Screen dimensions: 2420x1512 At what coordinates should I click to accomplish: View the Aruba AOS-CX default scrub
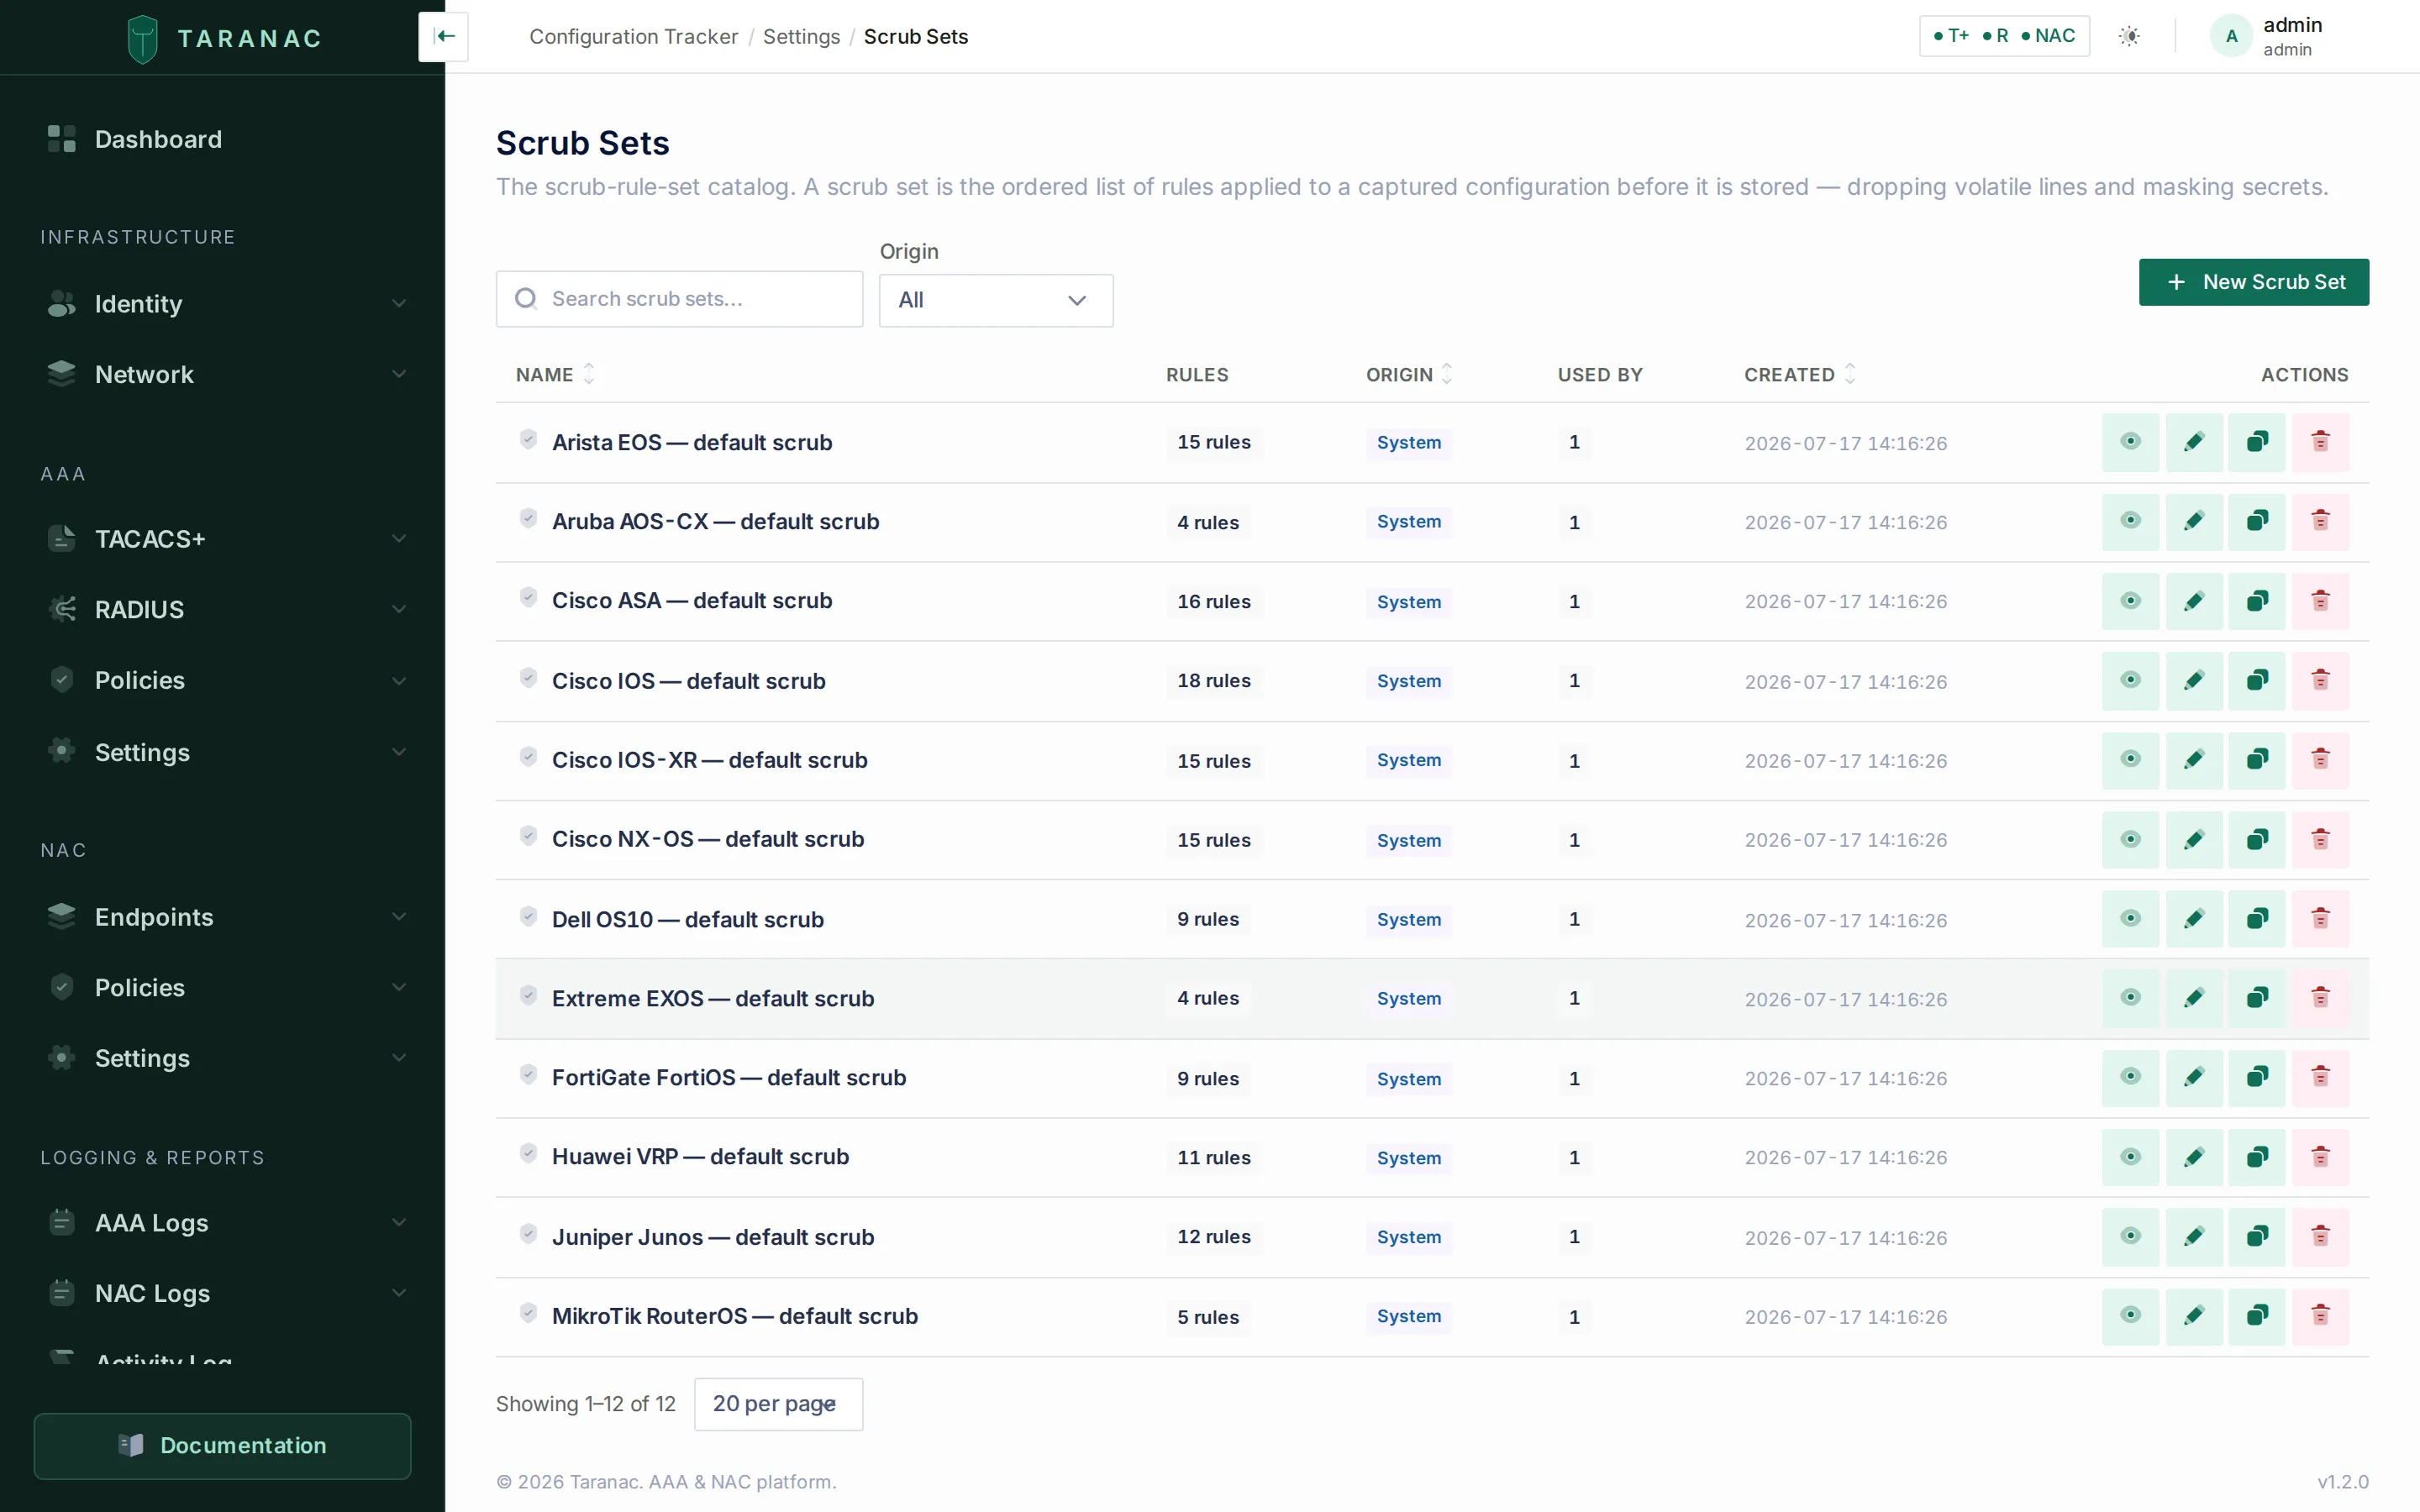pyautogui.click(x=2130, y=522)
